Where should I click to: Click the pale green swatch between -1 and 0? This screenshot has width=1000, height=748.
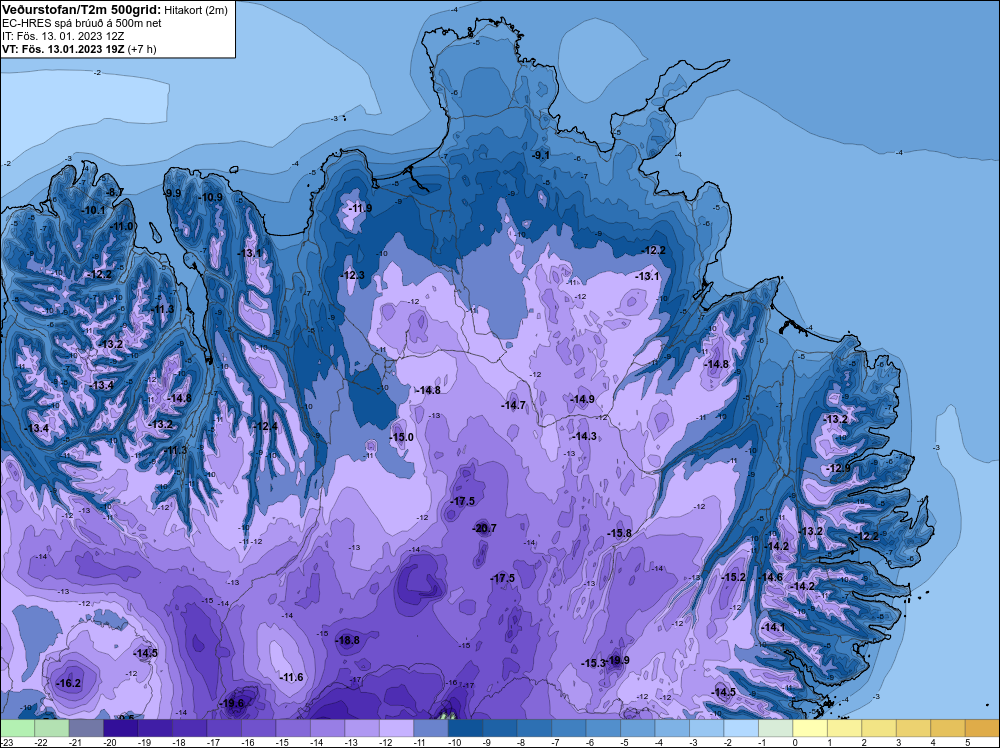pyautogui.click(x=775, y=728)
